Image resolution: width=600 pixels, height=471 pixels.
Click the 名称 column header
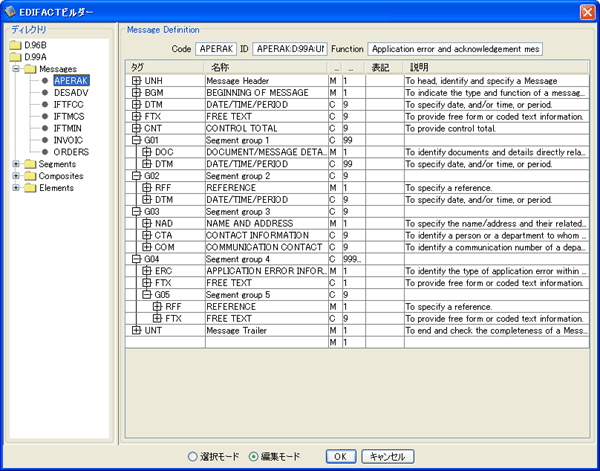point(220,67)
